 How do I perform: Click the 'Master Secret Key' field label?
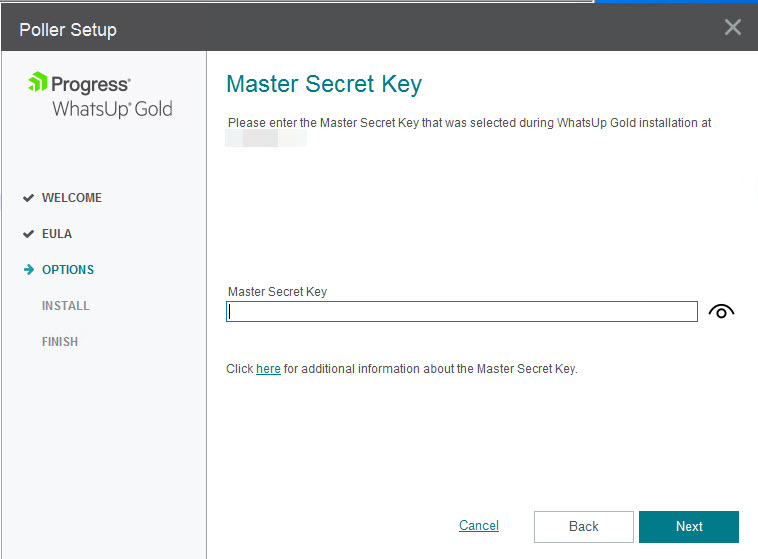(x=277, y=292)
